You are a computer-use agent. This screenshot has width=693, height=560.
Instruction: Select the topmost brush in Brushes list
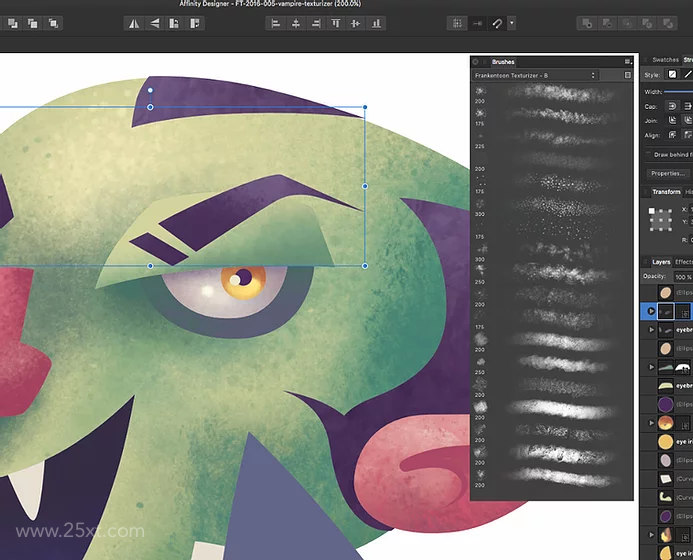point(552,94)
